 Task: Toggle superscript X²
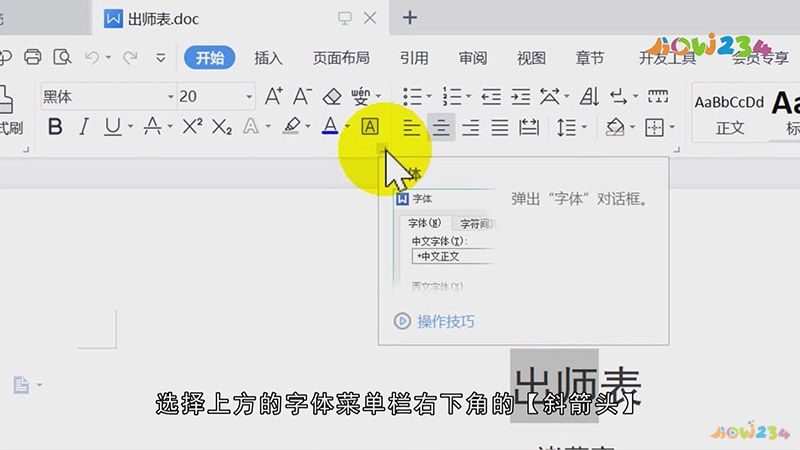coord(192,127)
